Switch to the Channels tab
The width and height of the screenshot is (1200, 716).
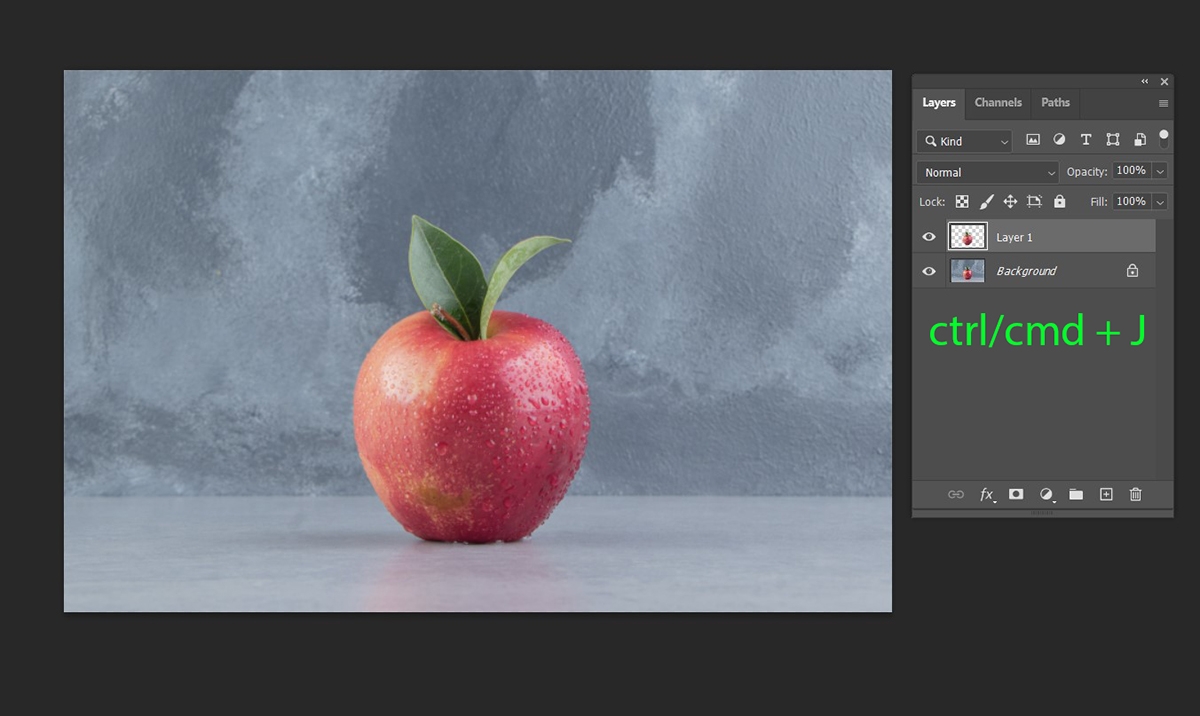click(x=998, y=102)
